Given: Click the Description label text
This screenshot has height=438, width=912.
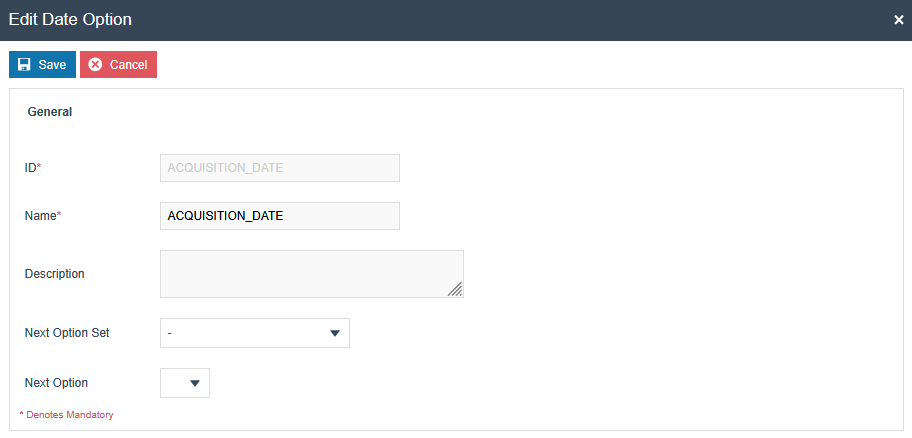Looking at the screenshot, I should [x=54, y=273].
